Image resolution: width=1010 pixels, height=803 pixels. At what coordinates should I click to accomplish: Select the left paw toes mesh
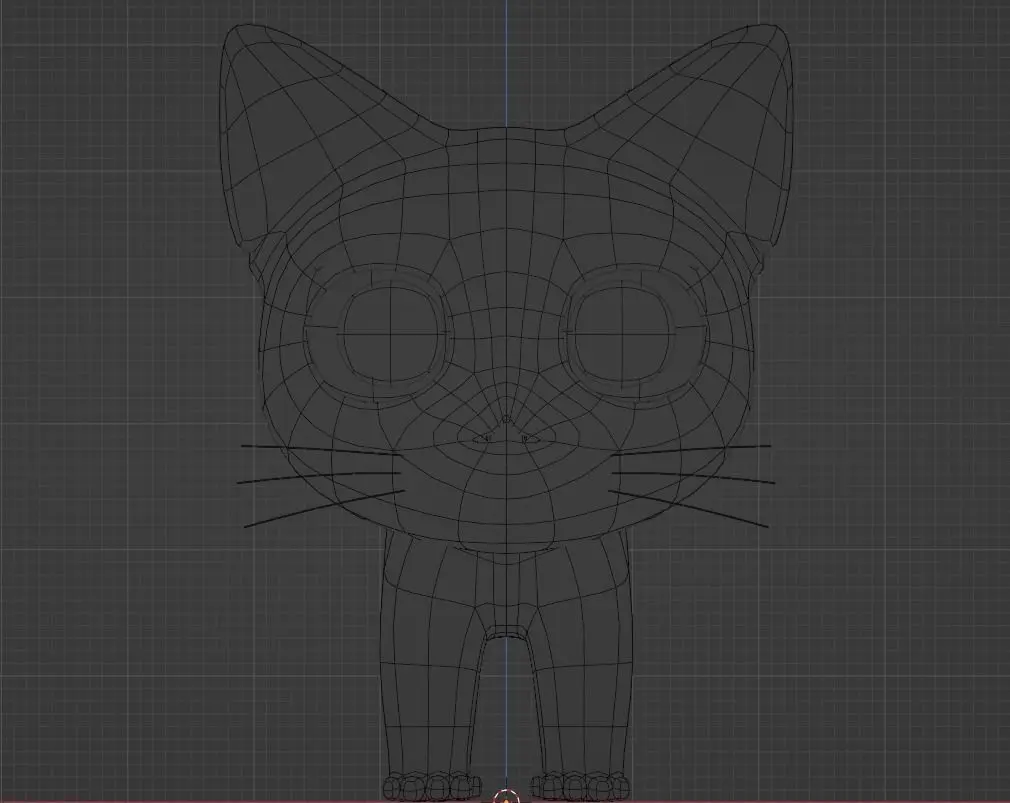(433, 786)
